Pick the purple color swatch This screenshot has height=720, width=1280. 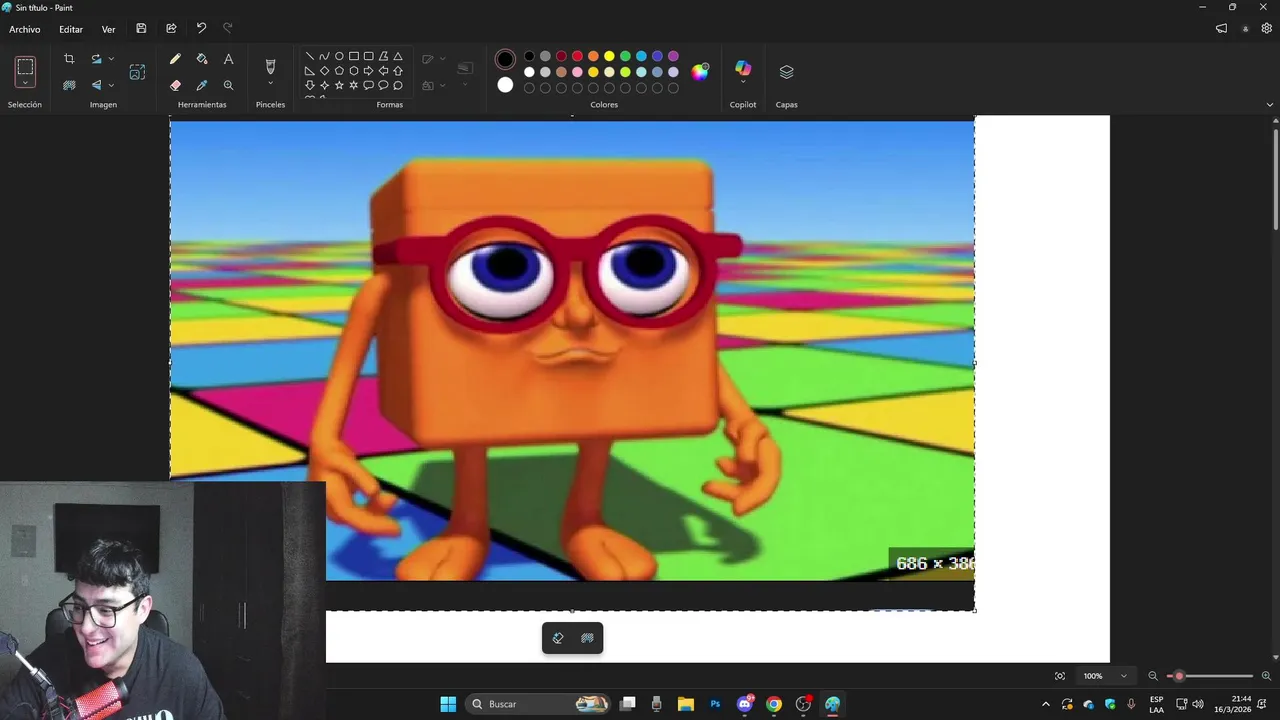click(x=673, y=56)
